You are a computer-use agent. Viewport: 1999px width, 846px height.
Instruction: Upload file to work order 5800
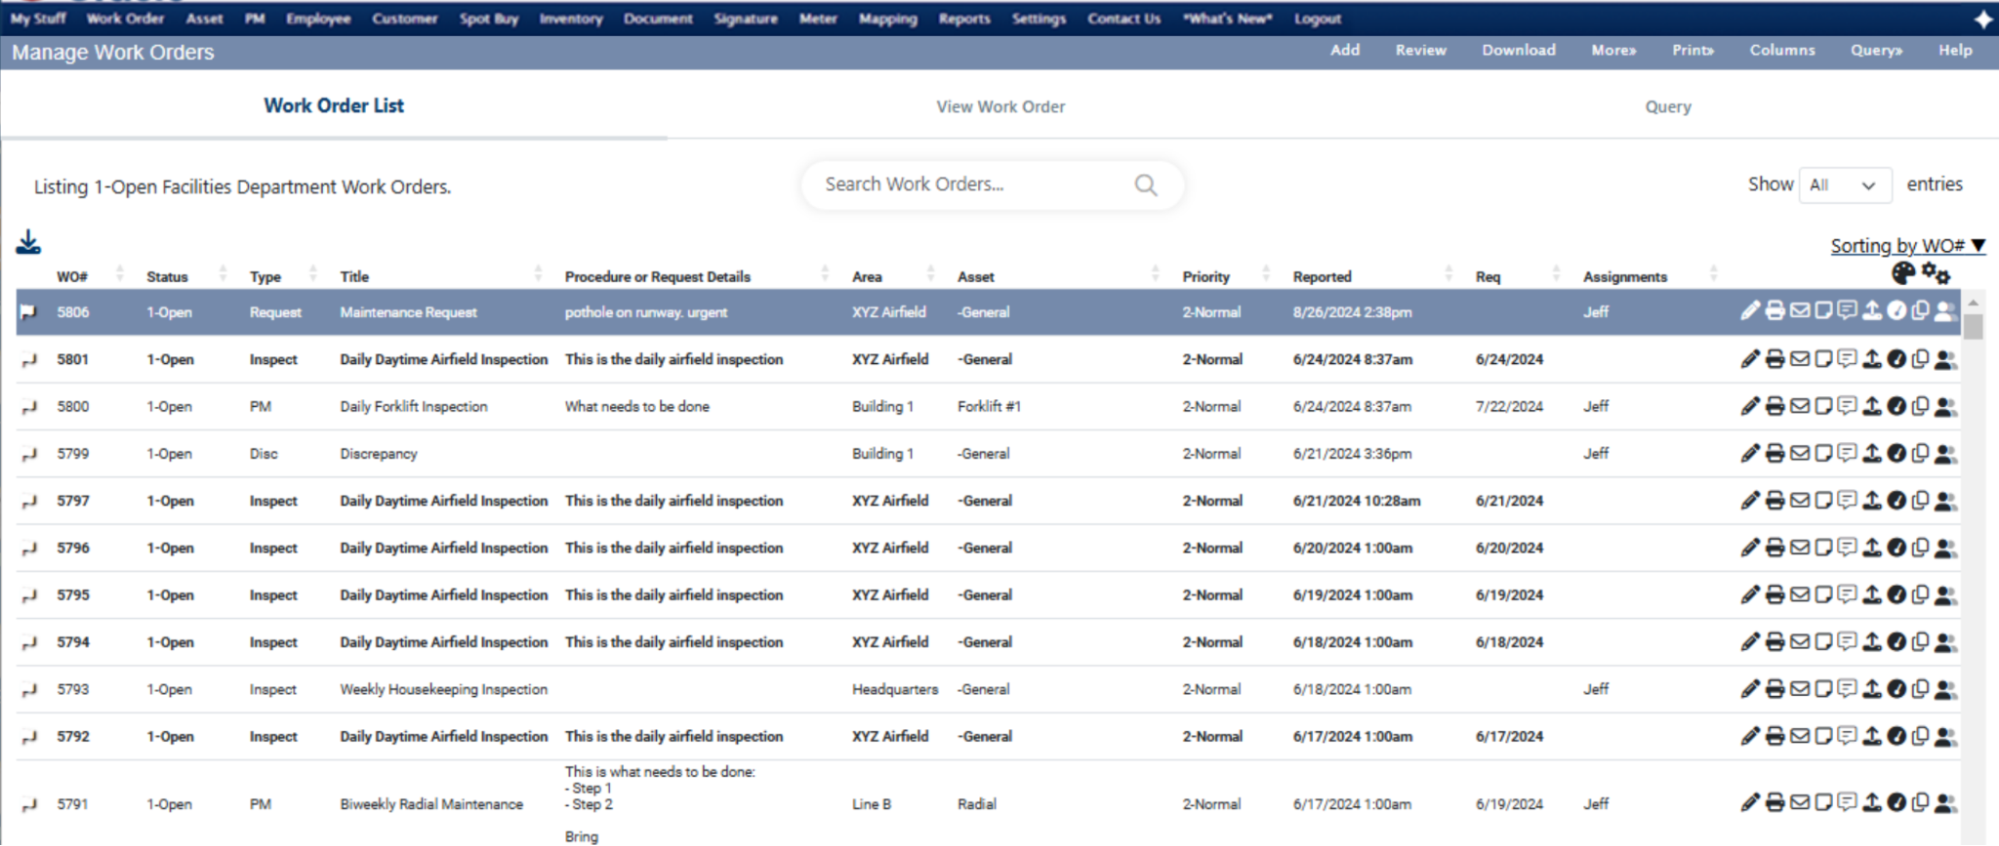tap(1872, 406)
